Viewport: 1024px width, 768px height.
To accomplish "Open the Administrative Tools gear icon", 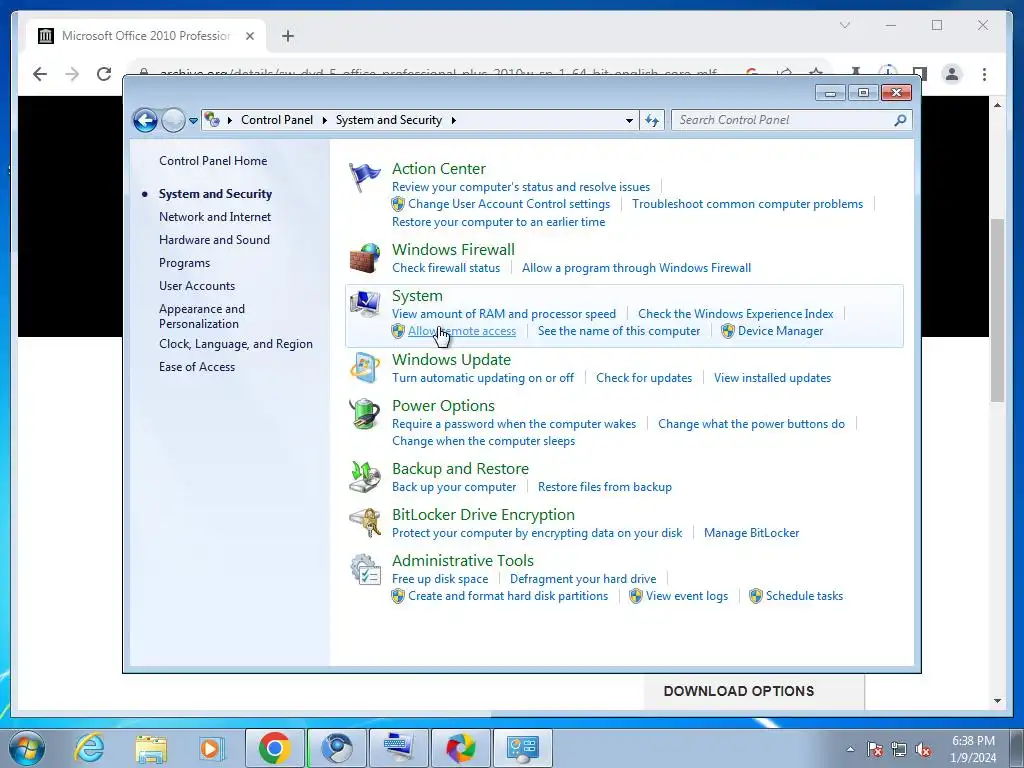I will click(364, 569).
